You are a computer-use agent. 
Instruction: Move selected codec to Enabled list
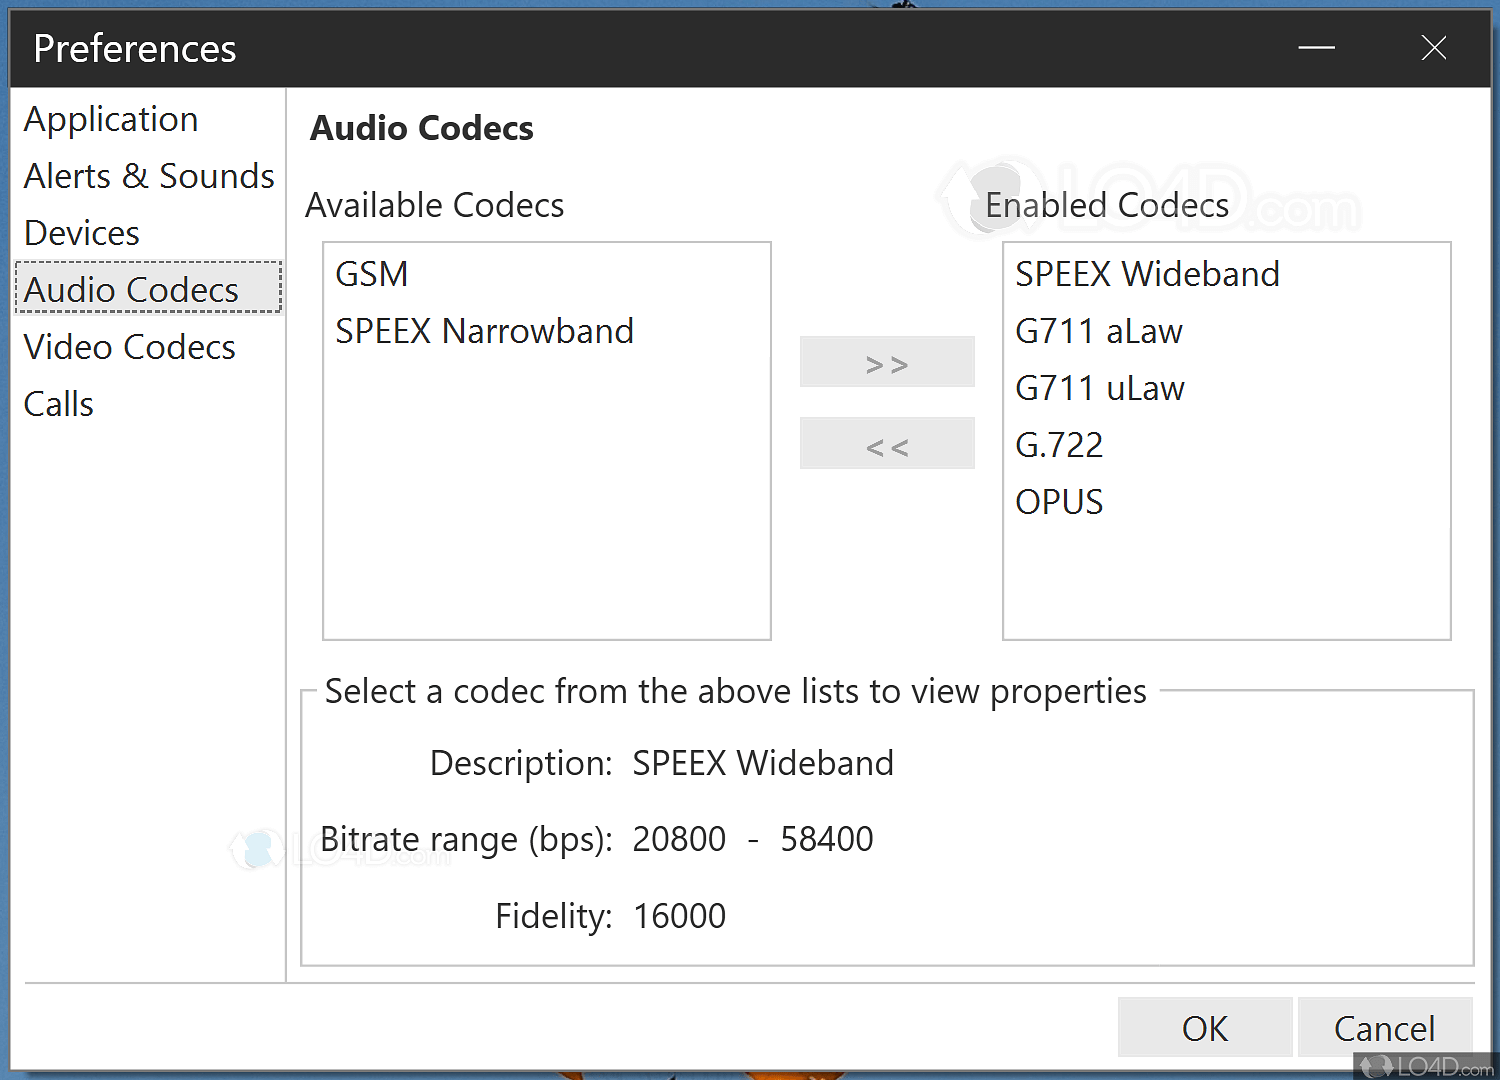click(887, 361)
